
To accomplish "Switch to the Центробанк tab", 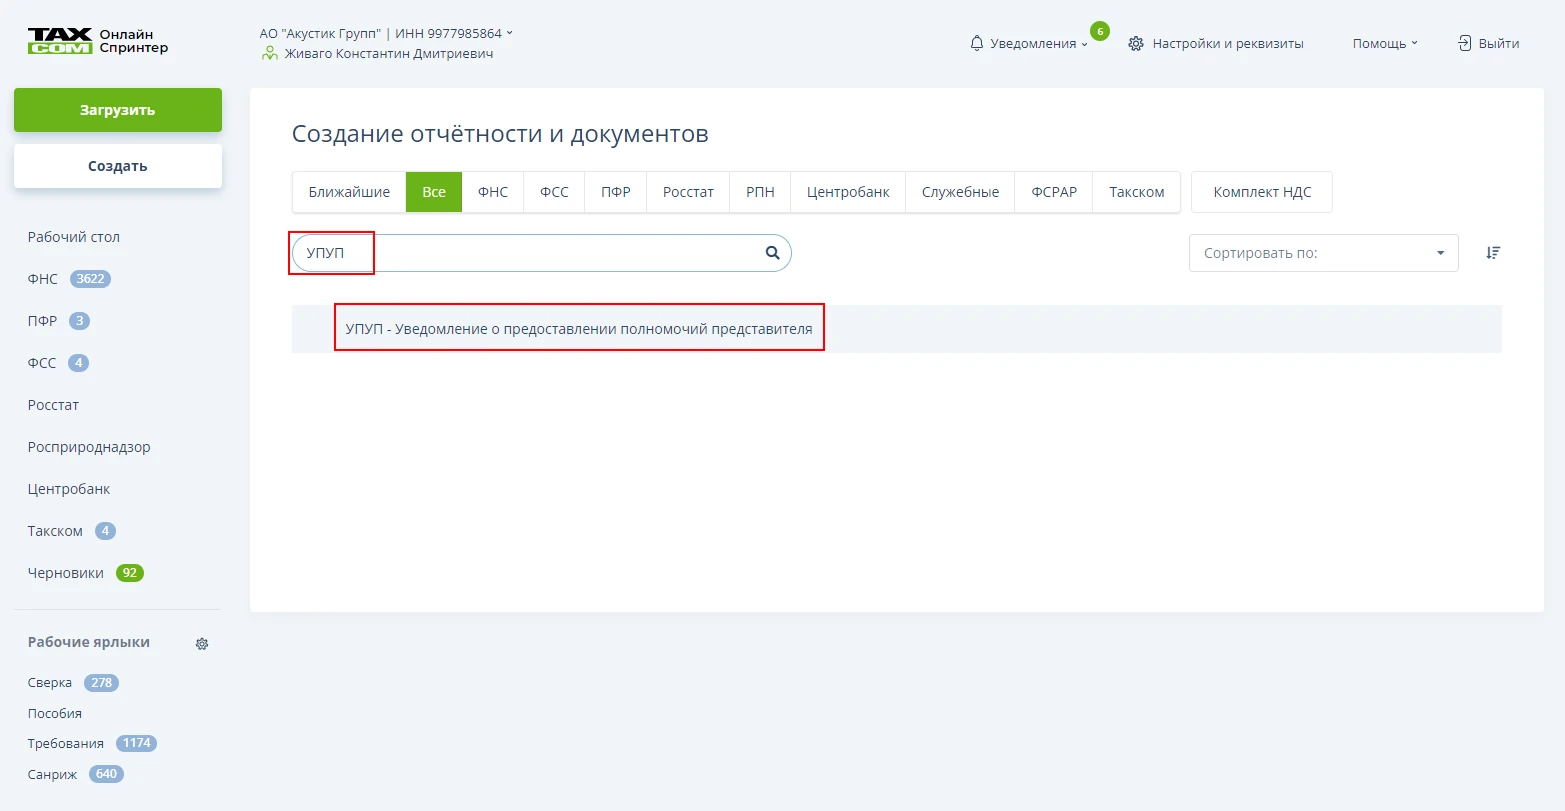I will 848,192.
